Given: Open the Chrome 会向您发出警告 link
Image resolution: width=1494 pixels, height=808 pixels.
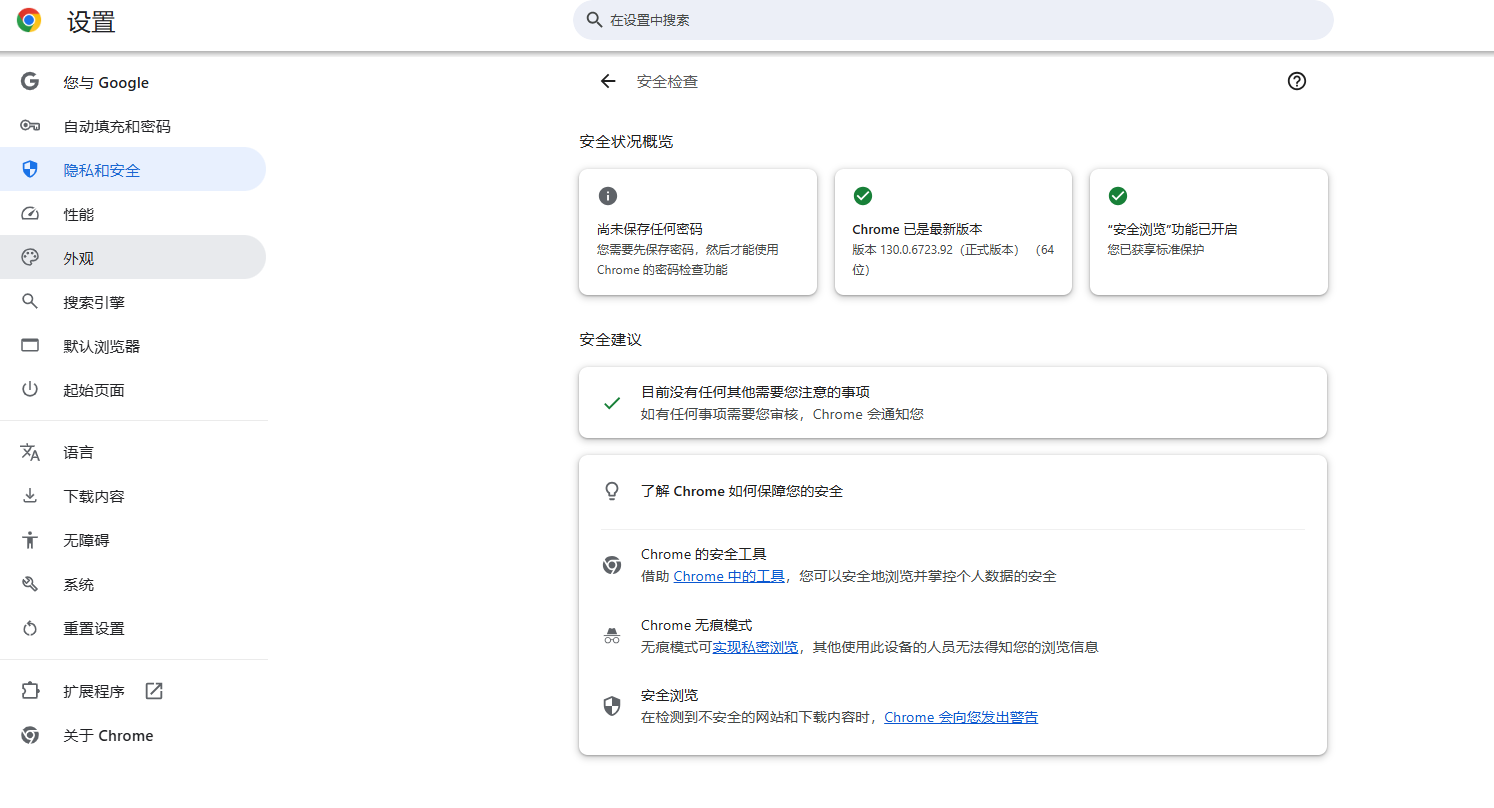Looking at the screenshot, I should pyautogui.click(x=961, y=717).
